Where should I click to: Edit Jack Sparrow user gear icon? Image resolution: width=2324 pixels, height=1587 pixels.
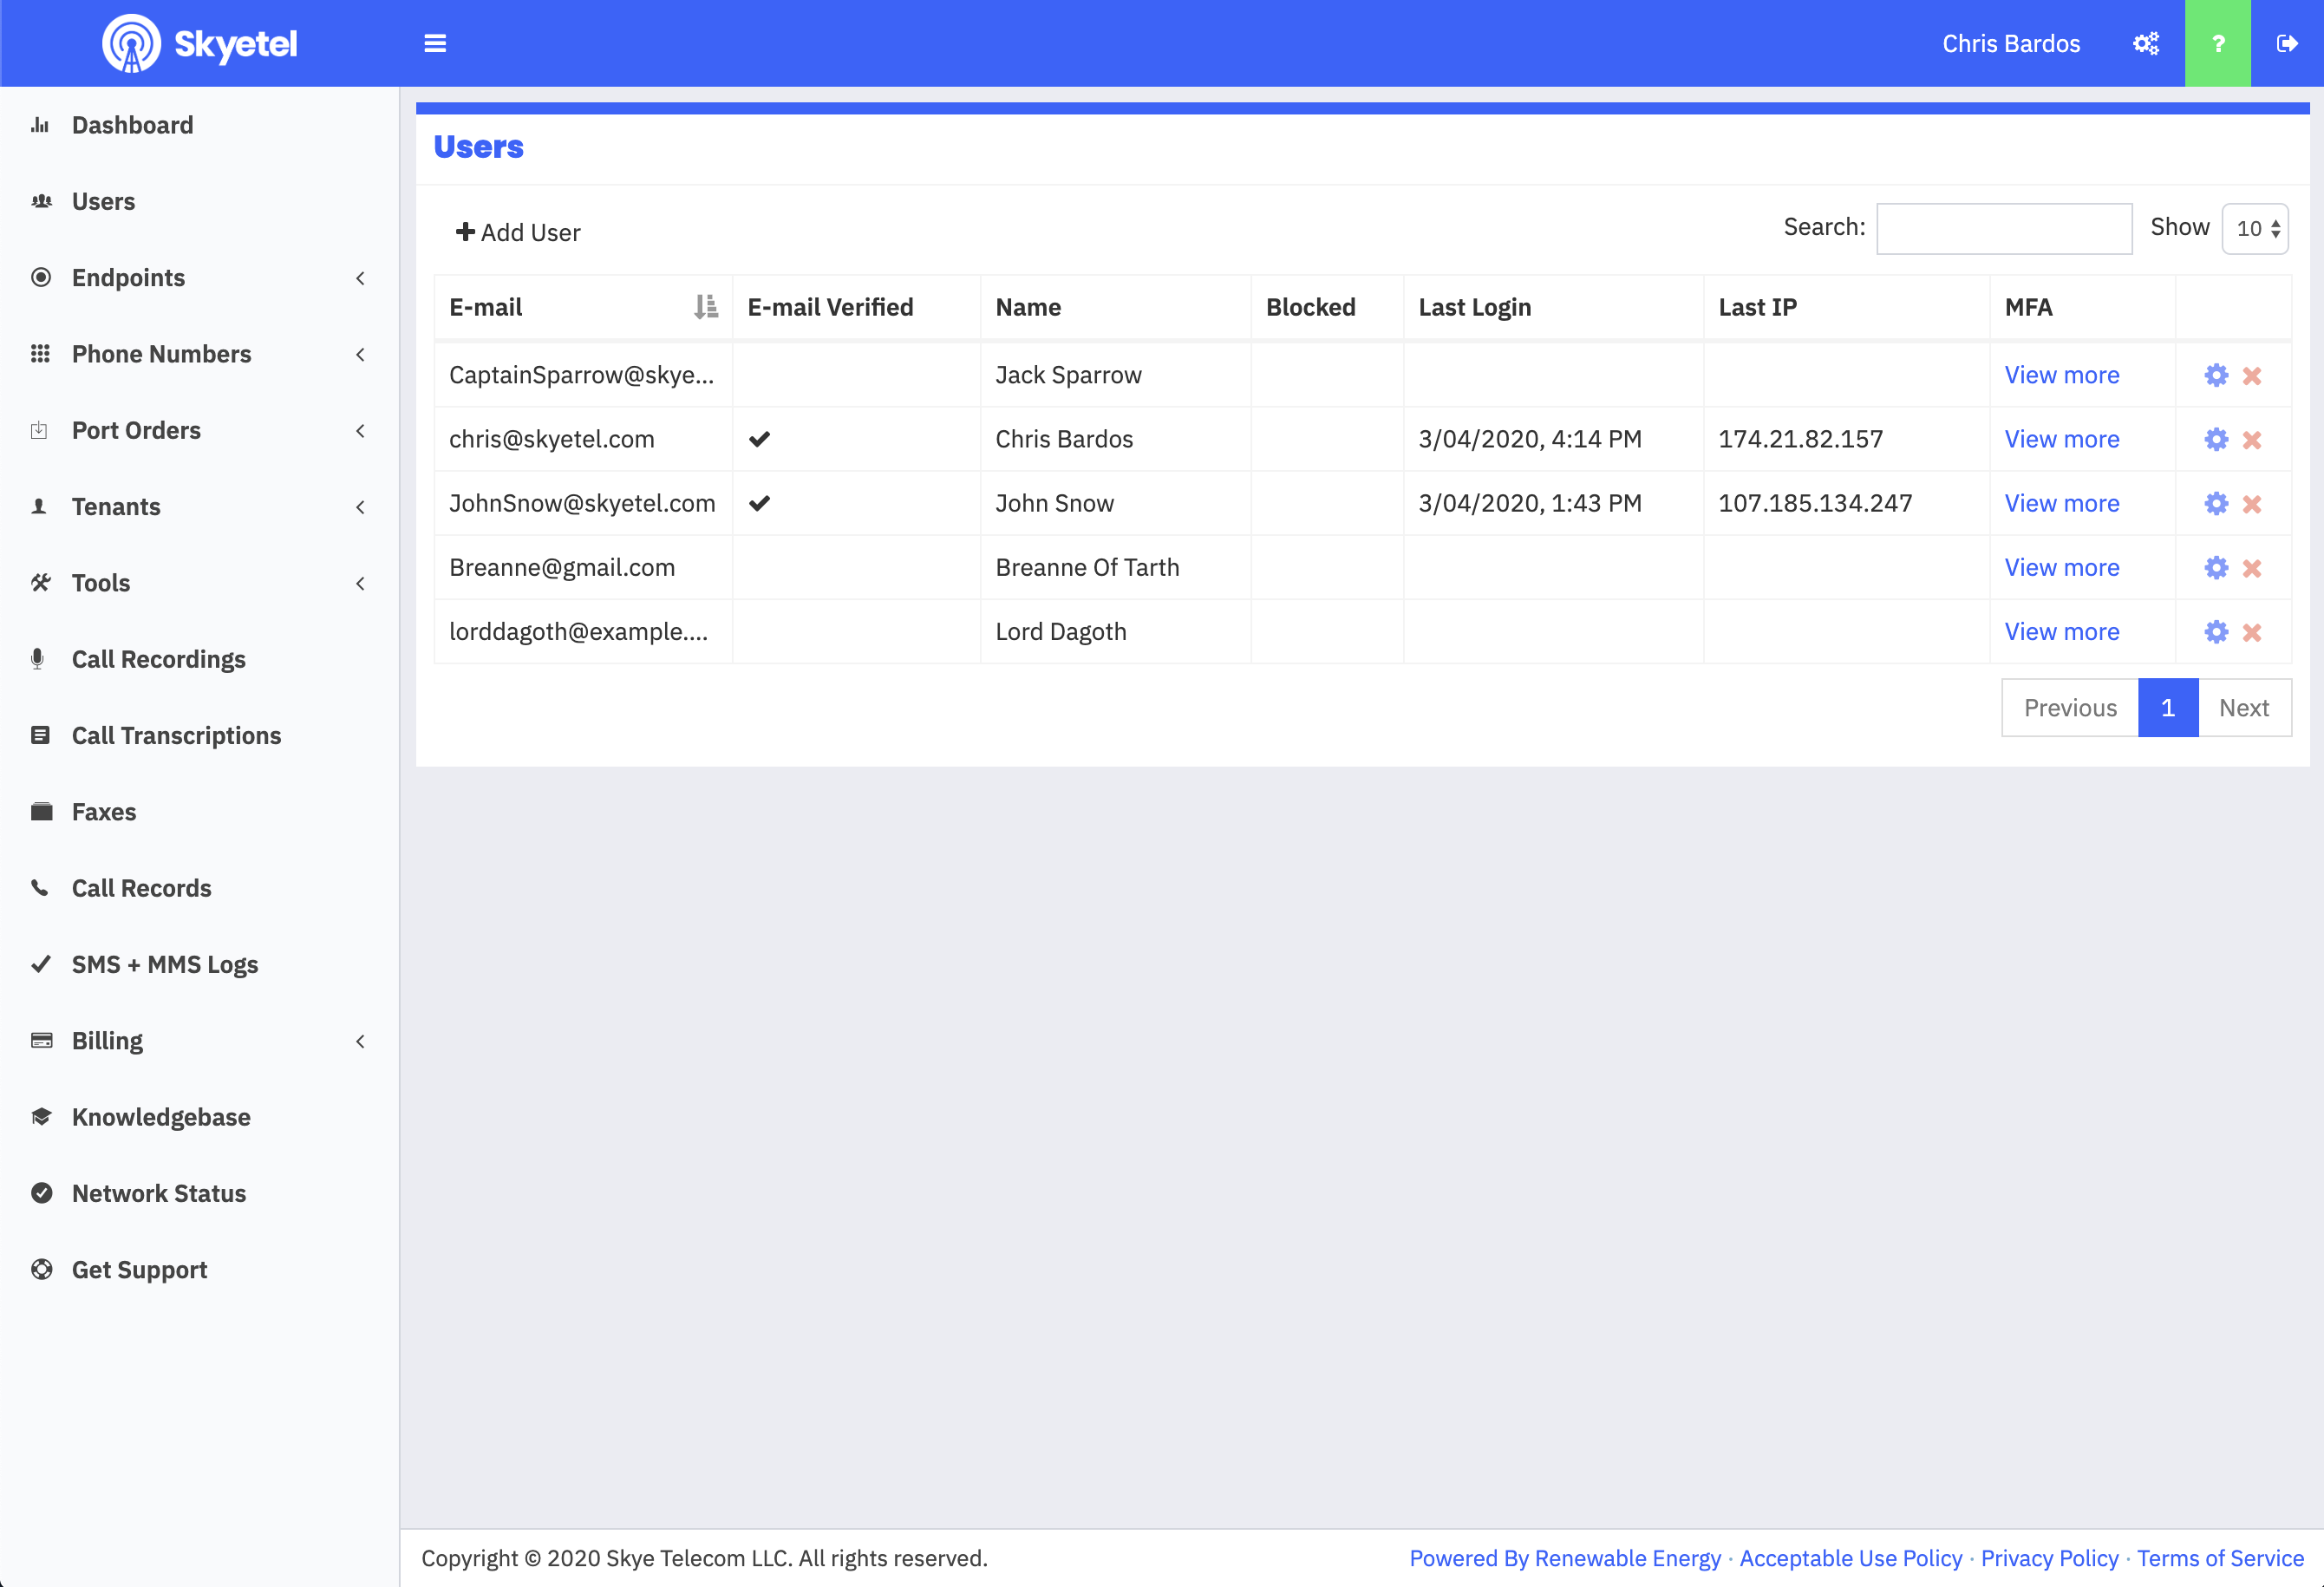[2216, 375]
